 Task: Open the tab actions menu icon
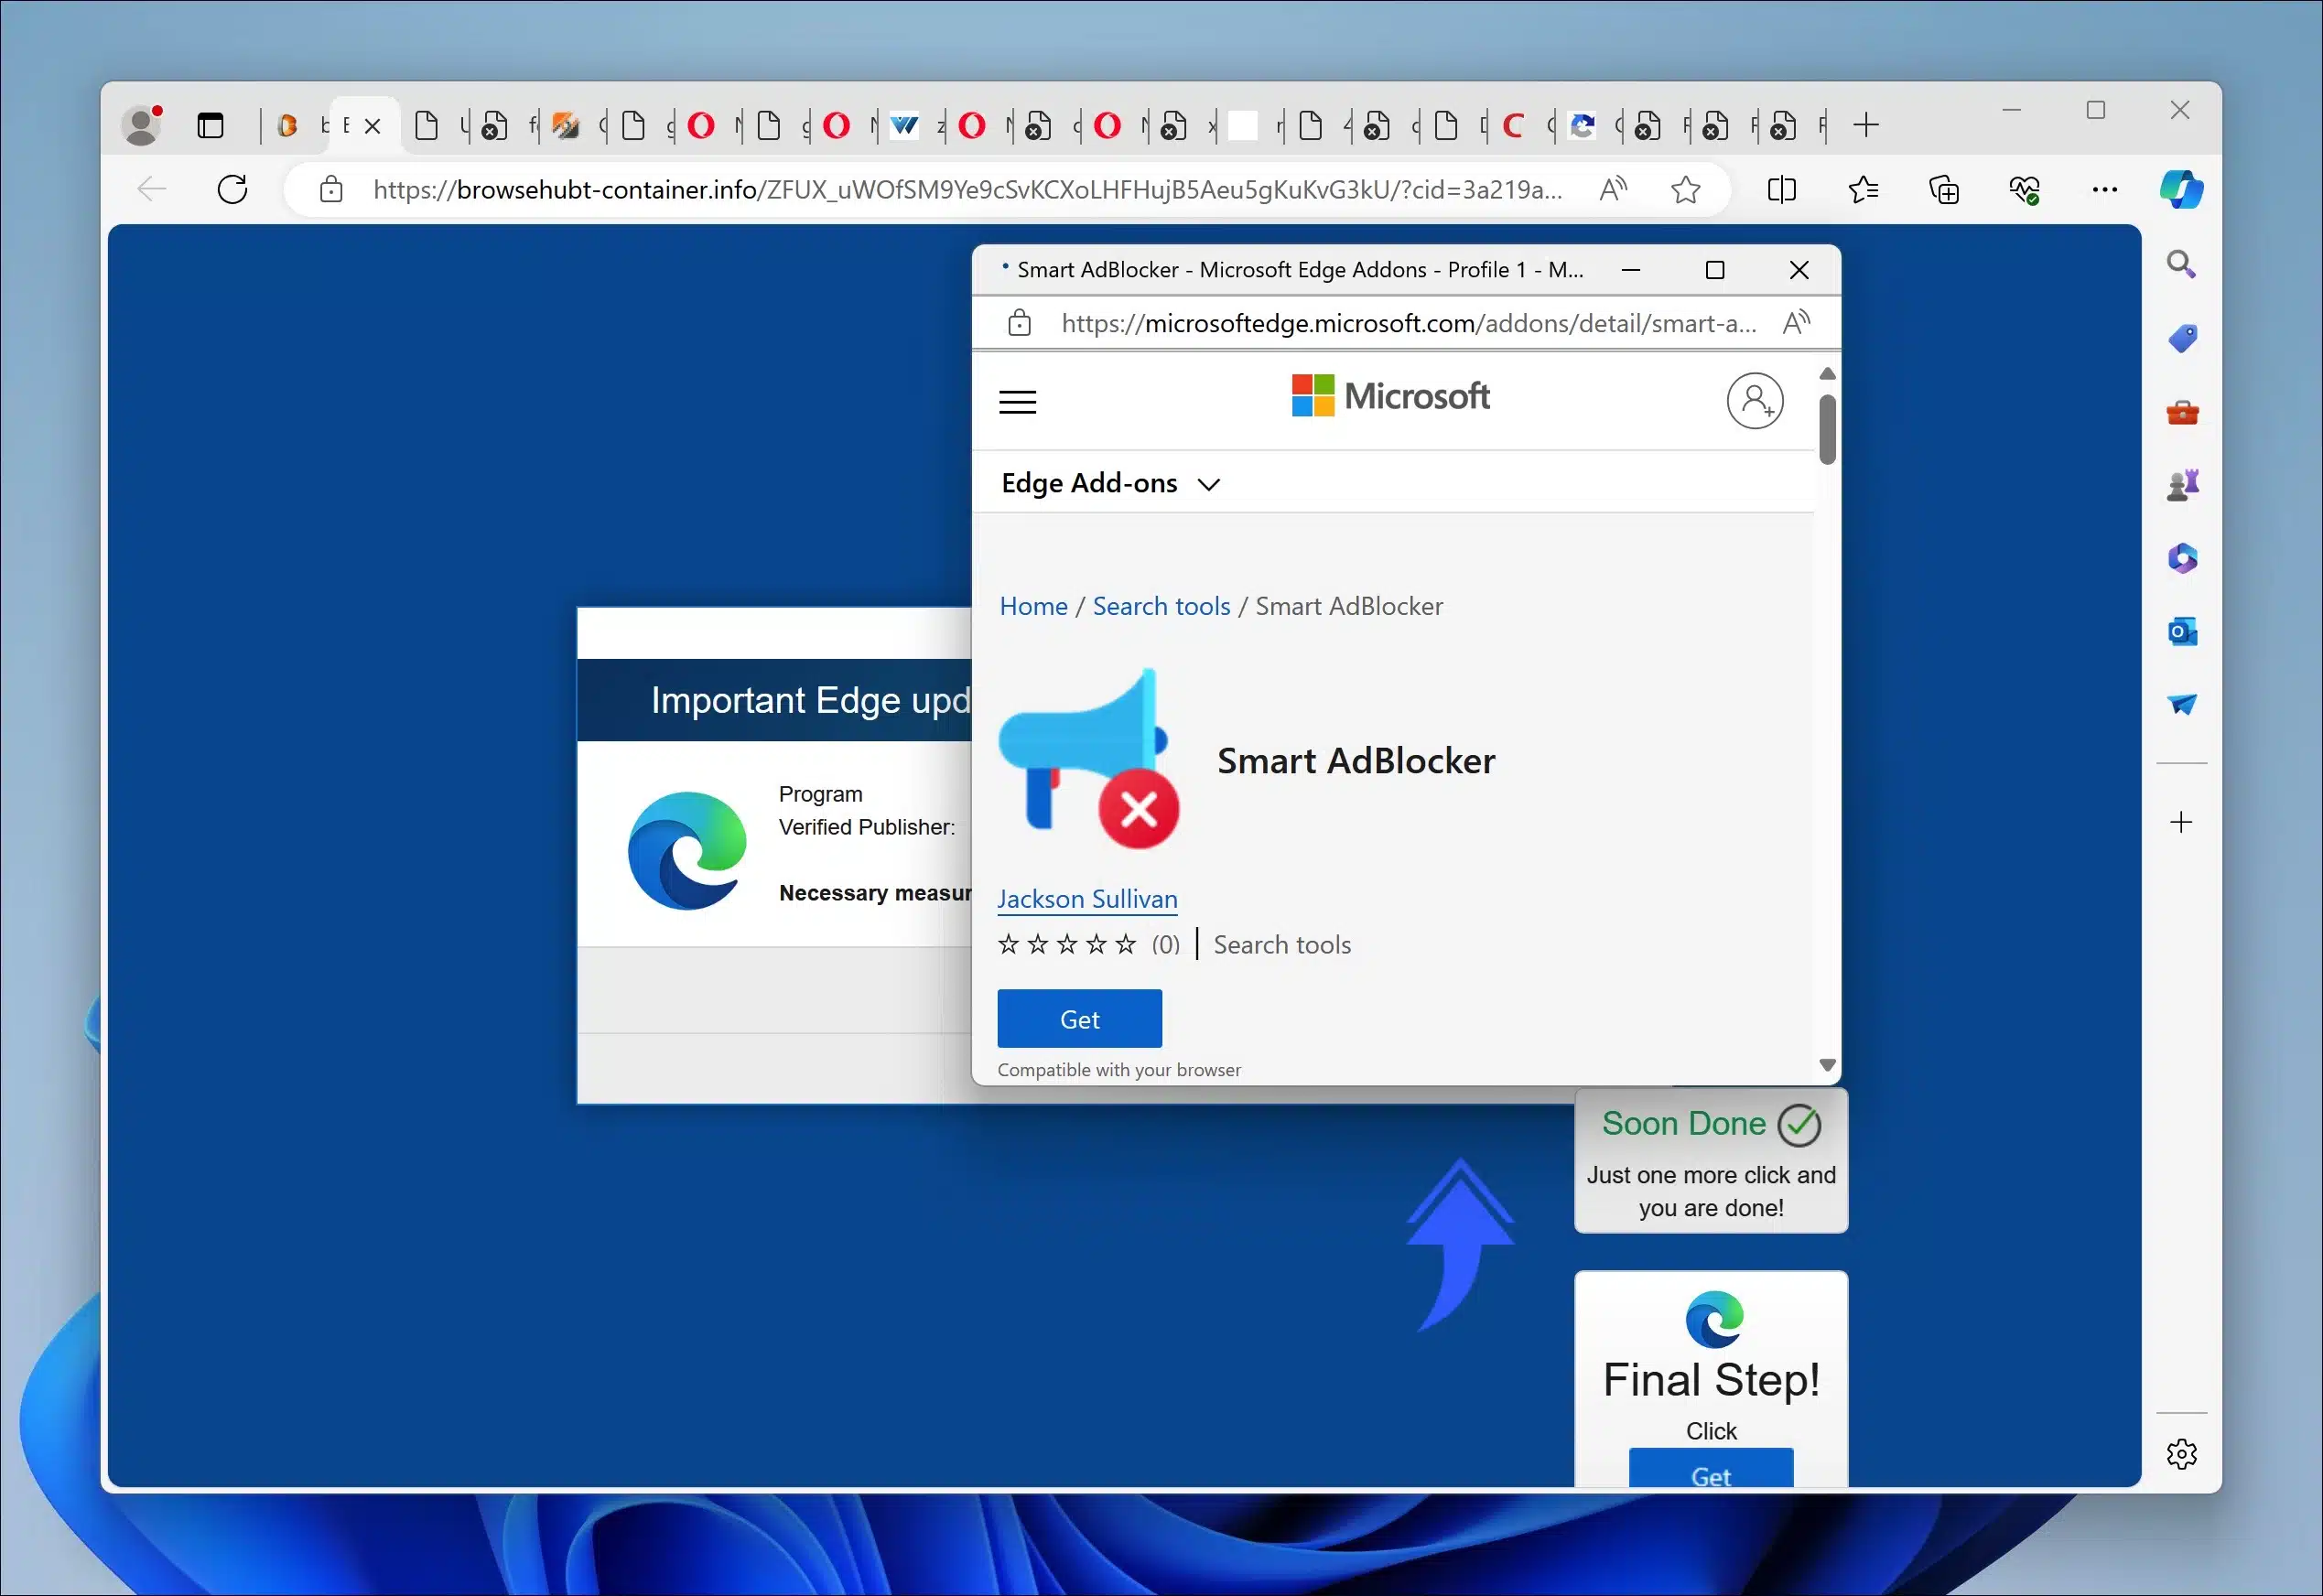pyautogui.click(x=210, y=126)
